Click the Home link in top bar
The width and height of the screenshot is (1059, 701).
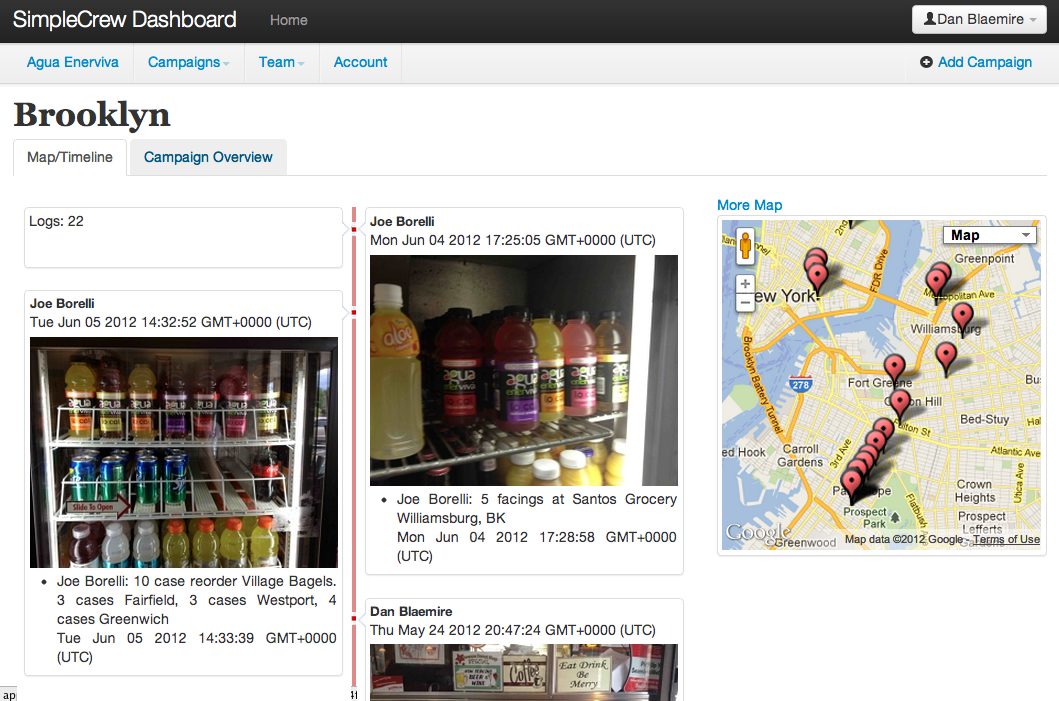tap(288, 20)
